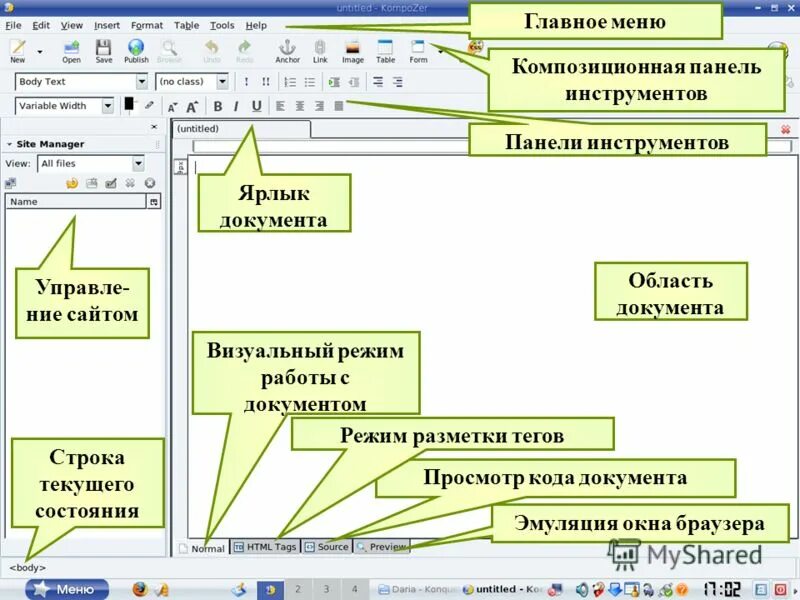Image resolution: width=800 pixels, height=600 pixels.
Task: Toggle Underline formatting
Action: click(257, 106)
